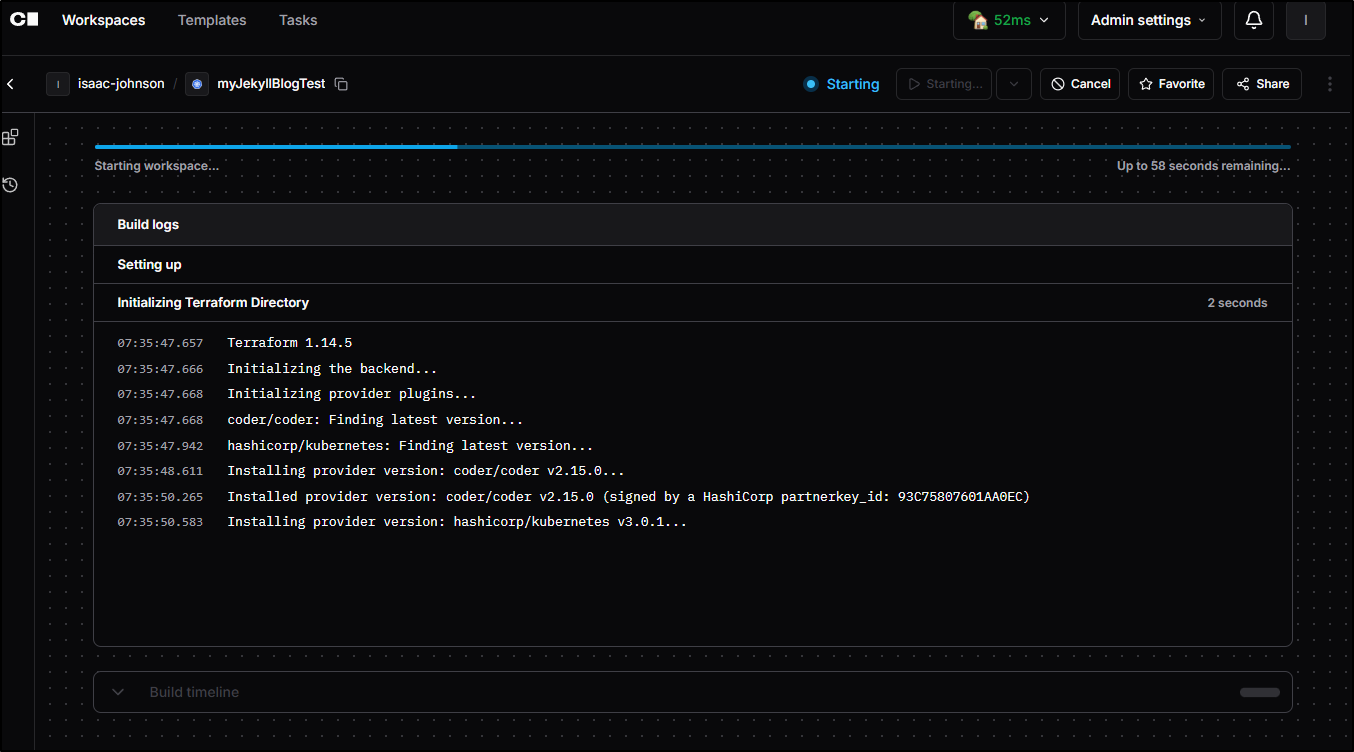Share the workspace
1354x752 pixels.
coord(1261,84)
